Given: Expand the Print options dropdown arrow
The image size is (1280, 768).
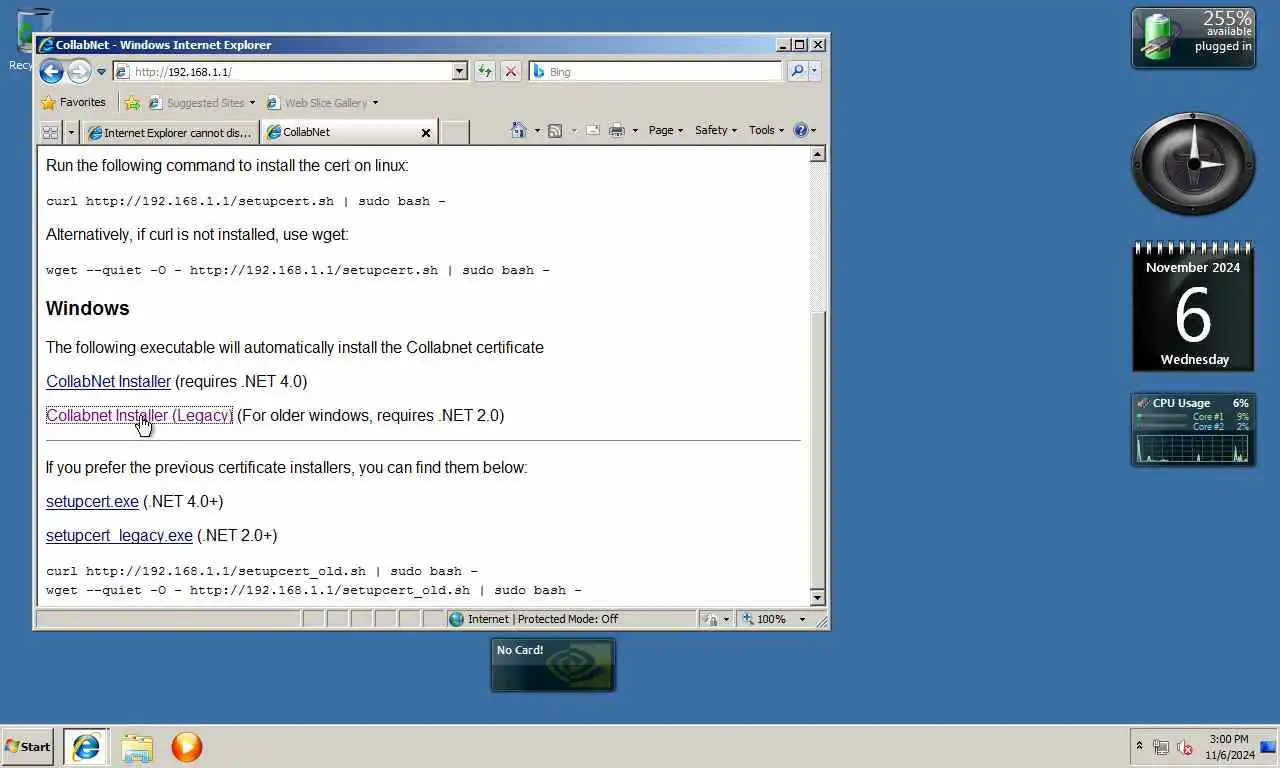Looking at the screenshot, I should click(x=635, y=131).
